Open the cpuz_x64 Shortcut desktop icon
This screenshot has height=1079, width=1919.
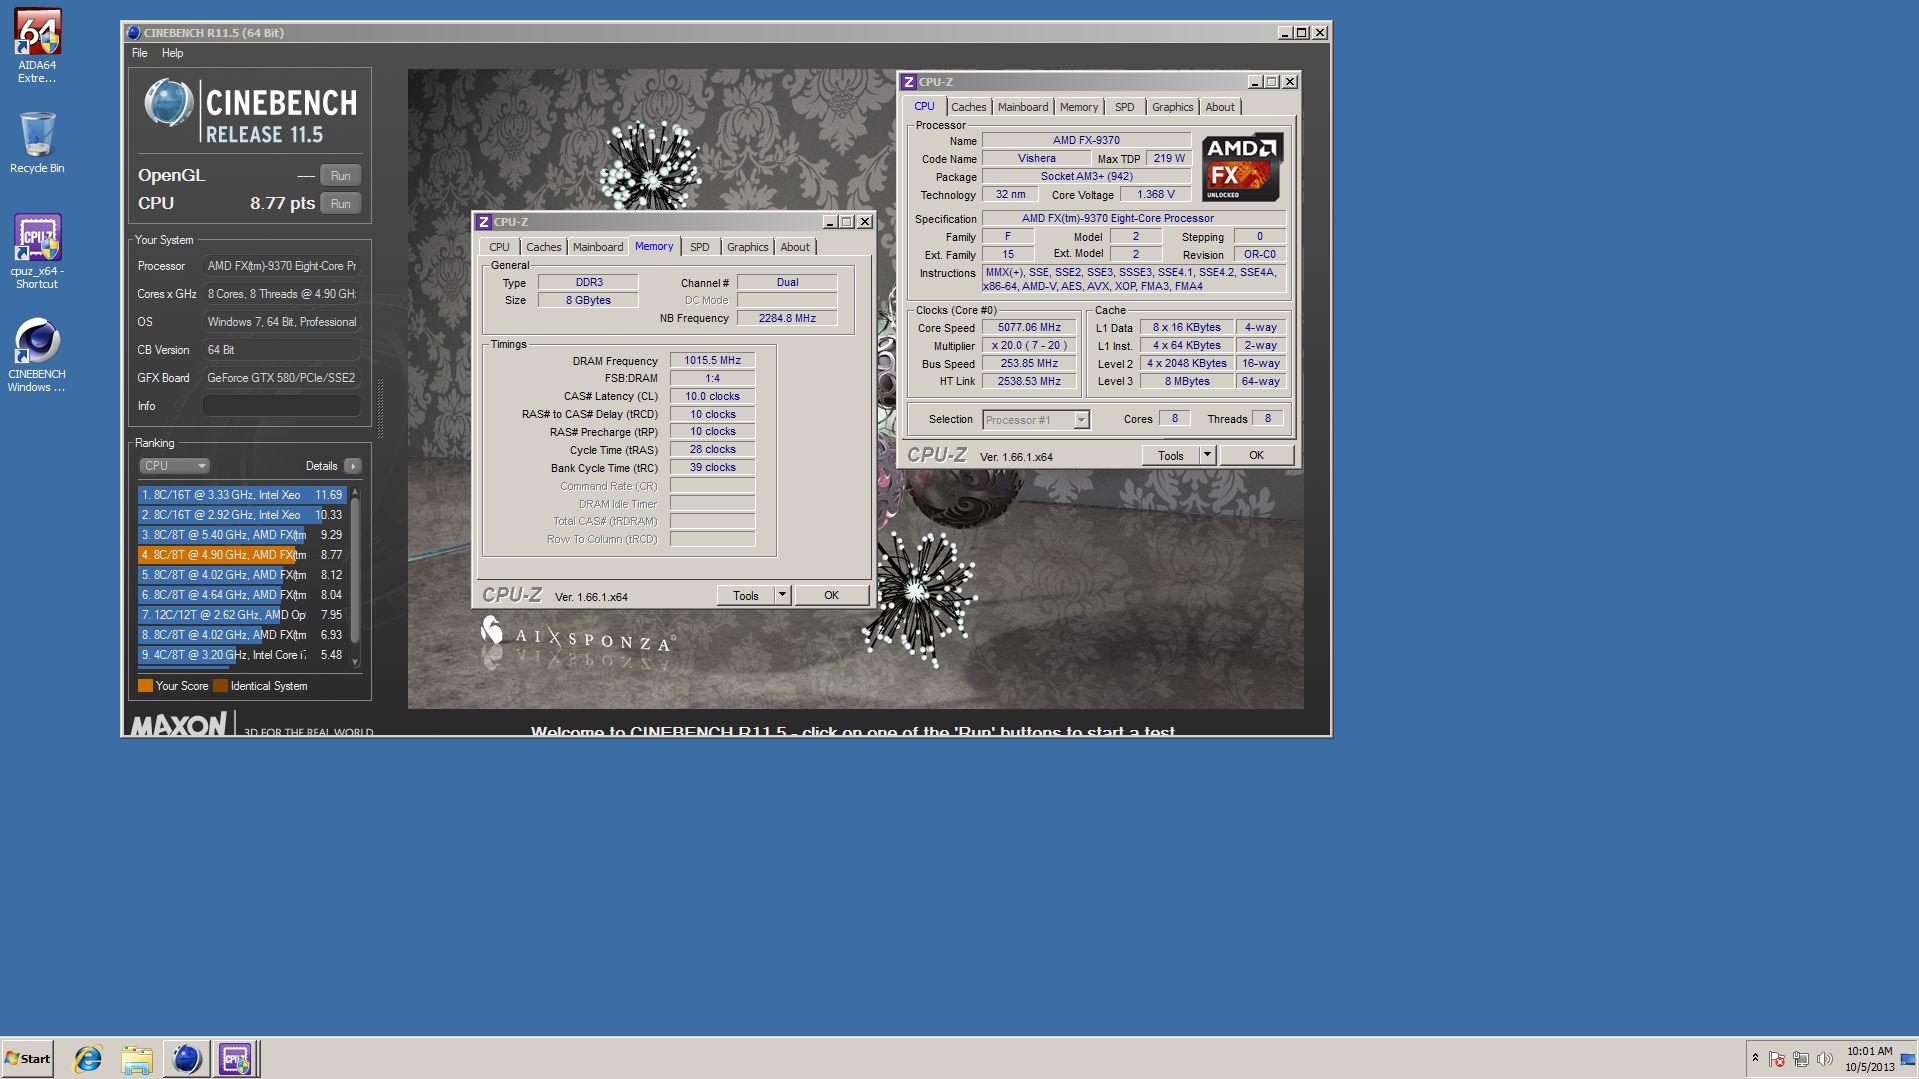[37, 252]
